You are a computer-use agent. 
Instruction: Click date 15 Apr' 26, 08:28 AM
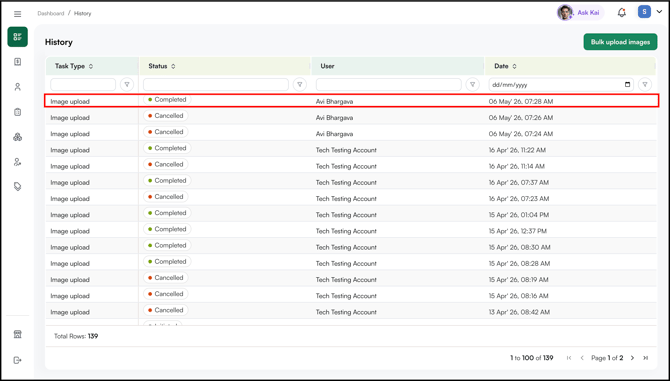pyautogui.click(x=520, y=264)
